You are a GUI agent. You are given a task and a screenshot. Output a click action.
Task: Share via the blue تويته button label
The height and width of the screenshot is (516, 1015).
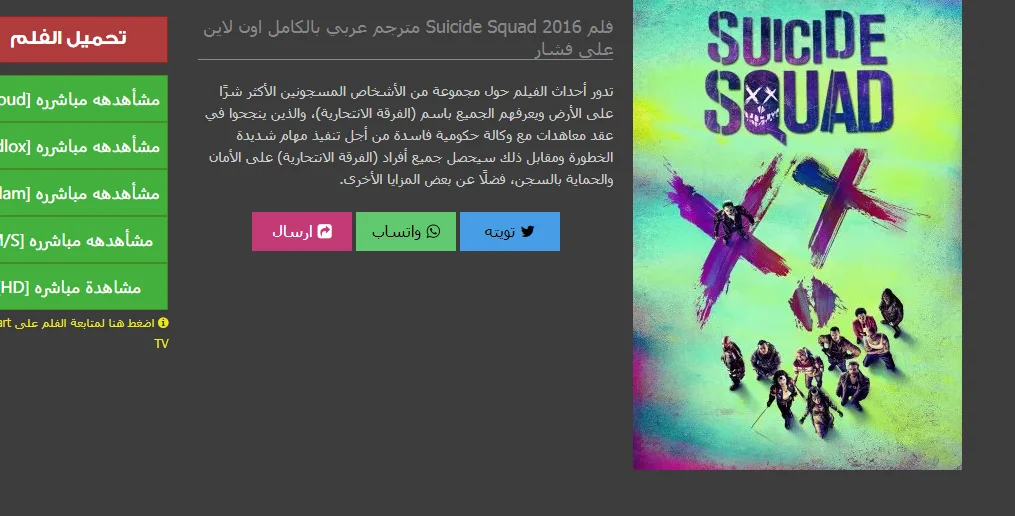click(500, 232)
